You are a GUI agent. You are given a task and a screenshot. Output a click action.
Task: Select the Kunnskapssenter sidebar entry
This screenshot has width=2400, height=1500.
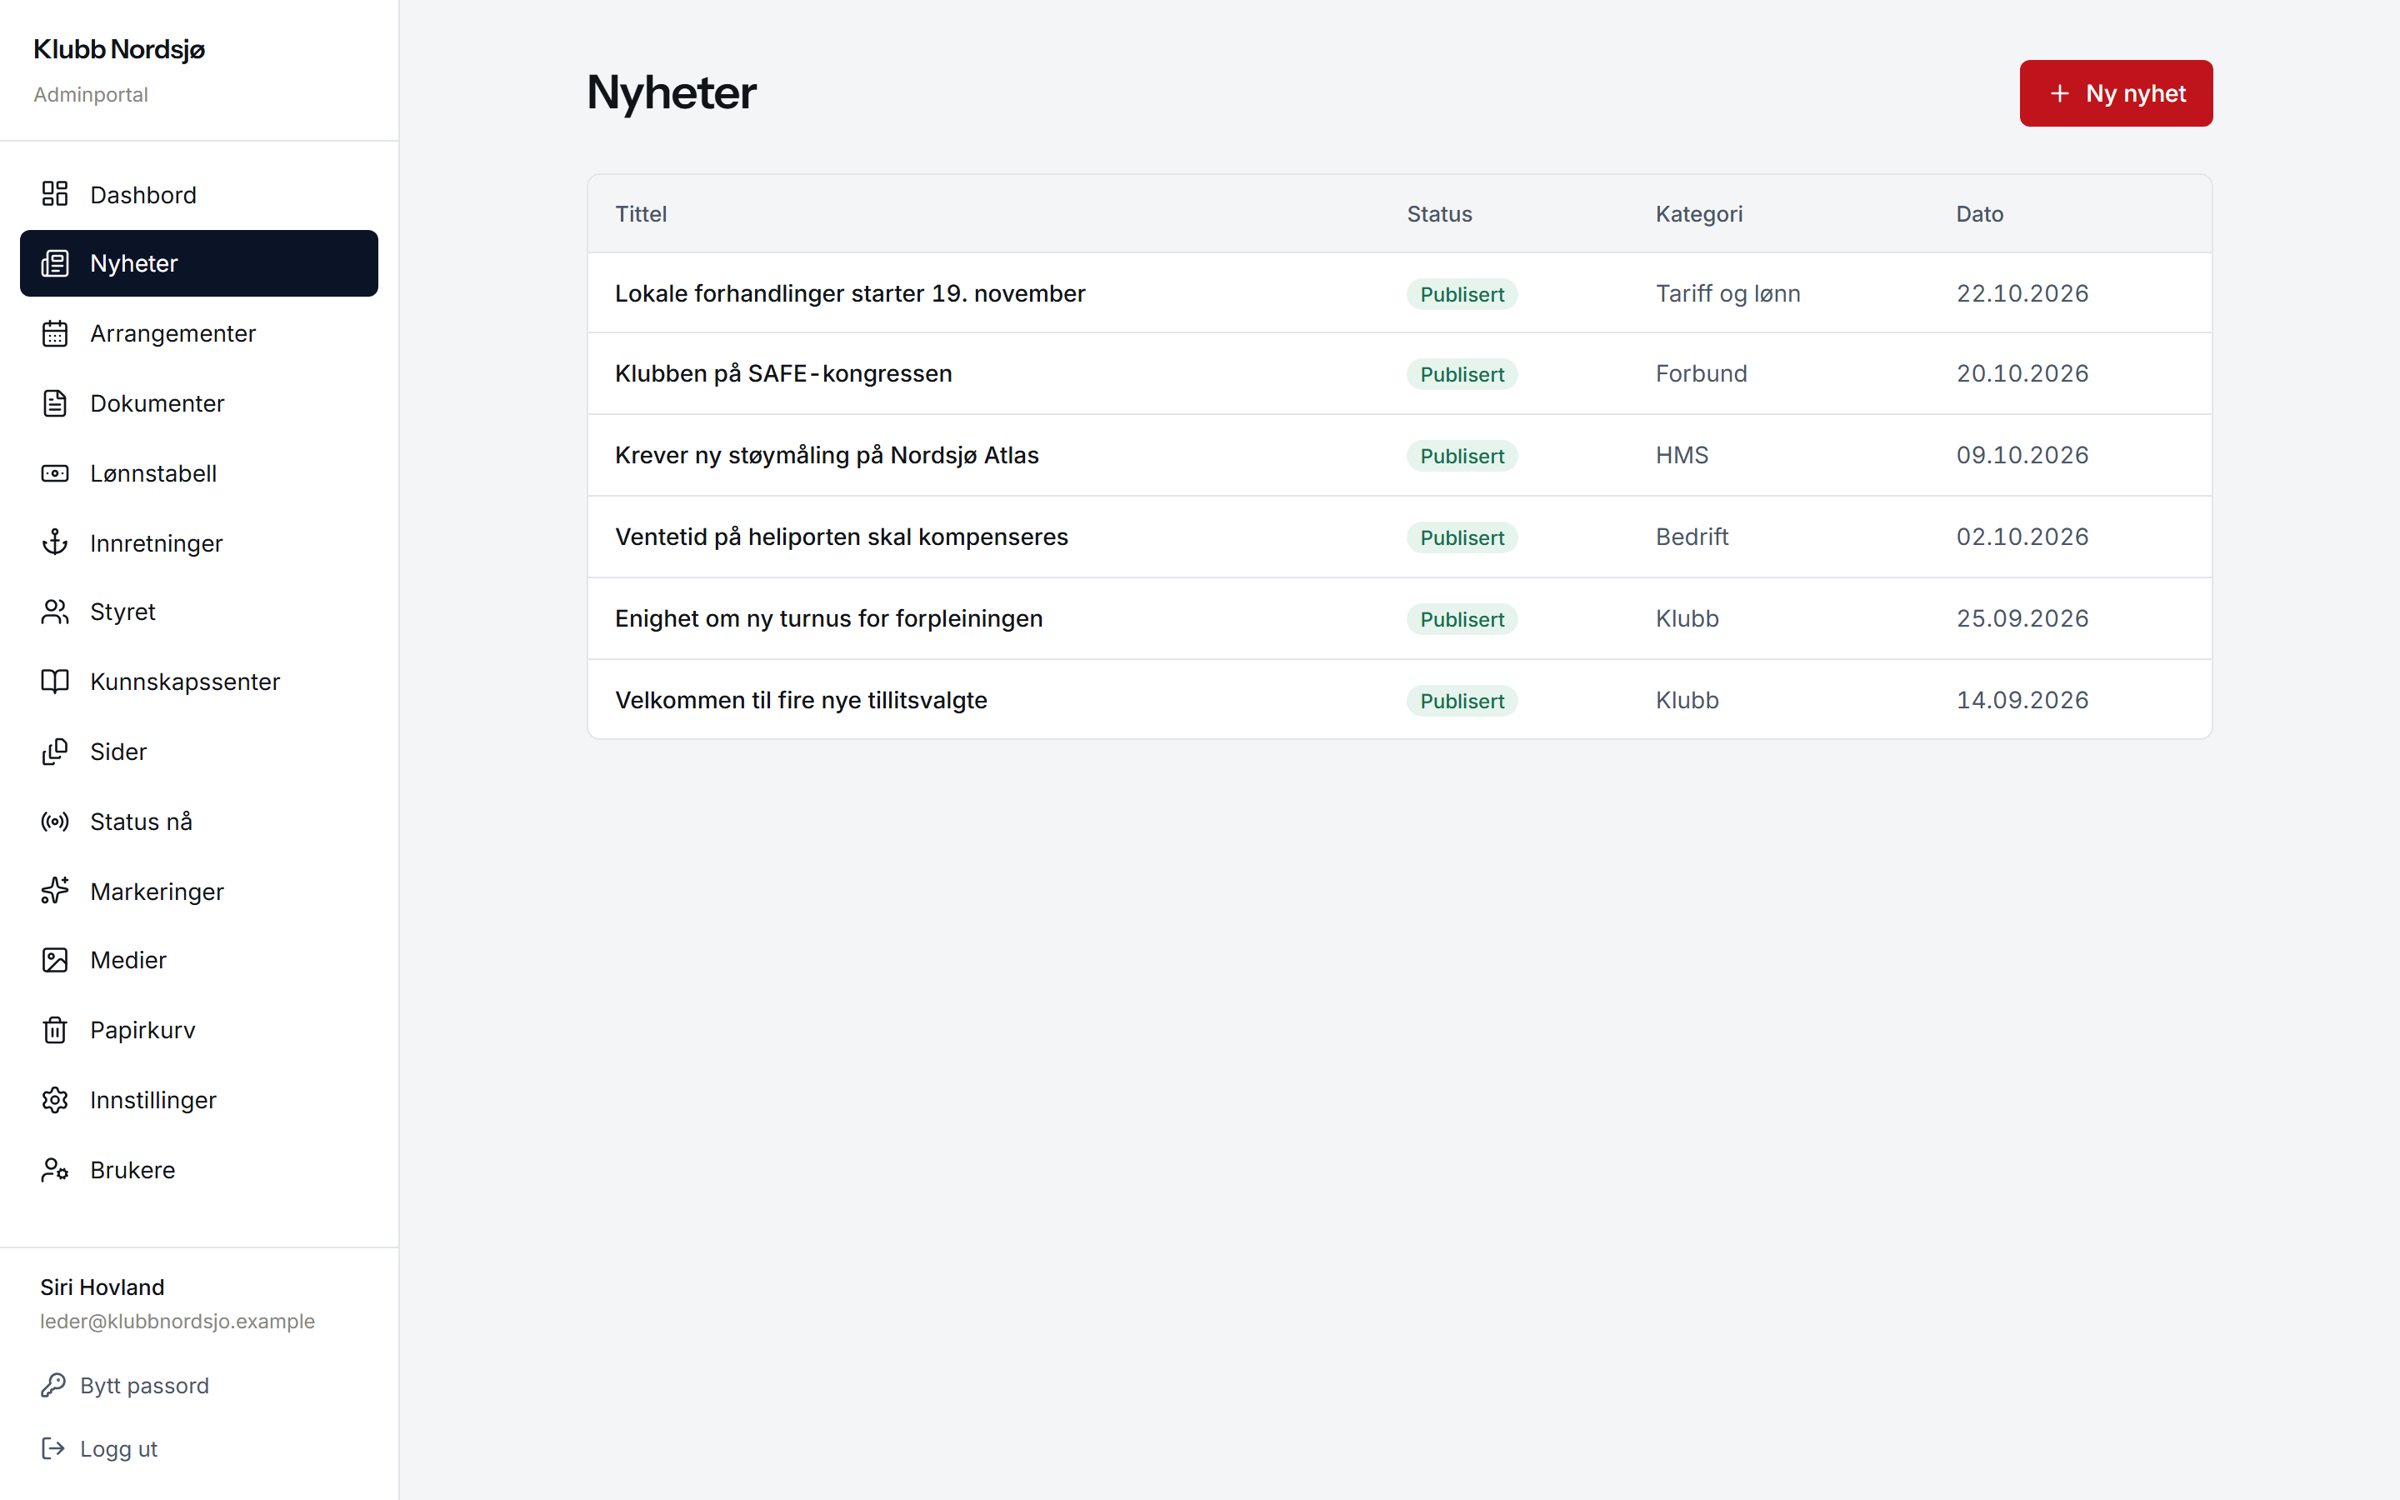tap(199, 681)
